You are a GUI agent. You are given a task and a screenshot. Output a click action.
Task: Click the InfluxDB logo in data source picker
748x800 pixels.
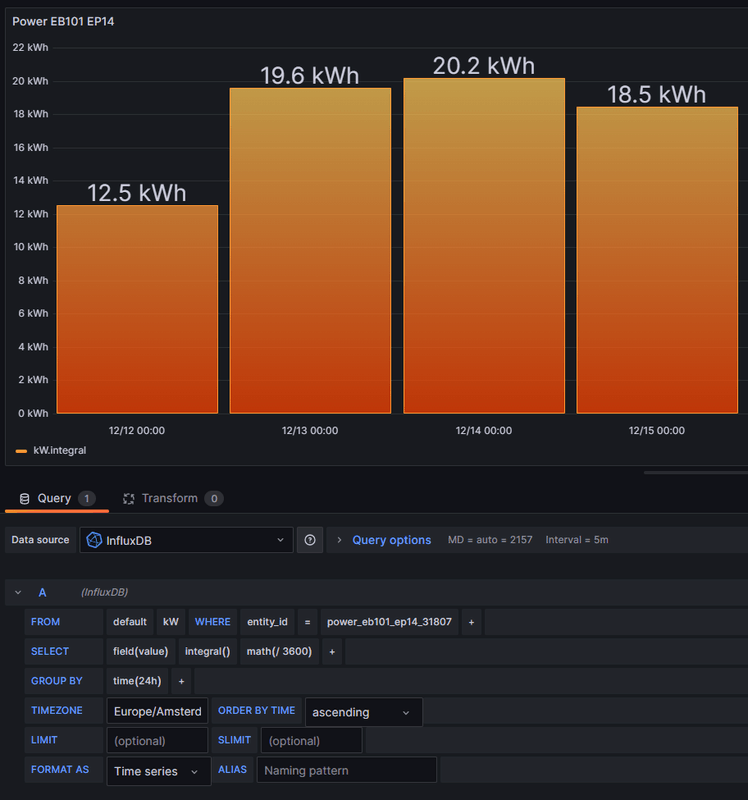click(94, 540)
